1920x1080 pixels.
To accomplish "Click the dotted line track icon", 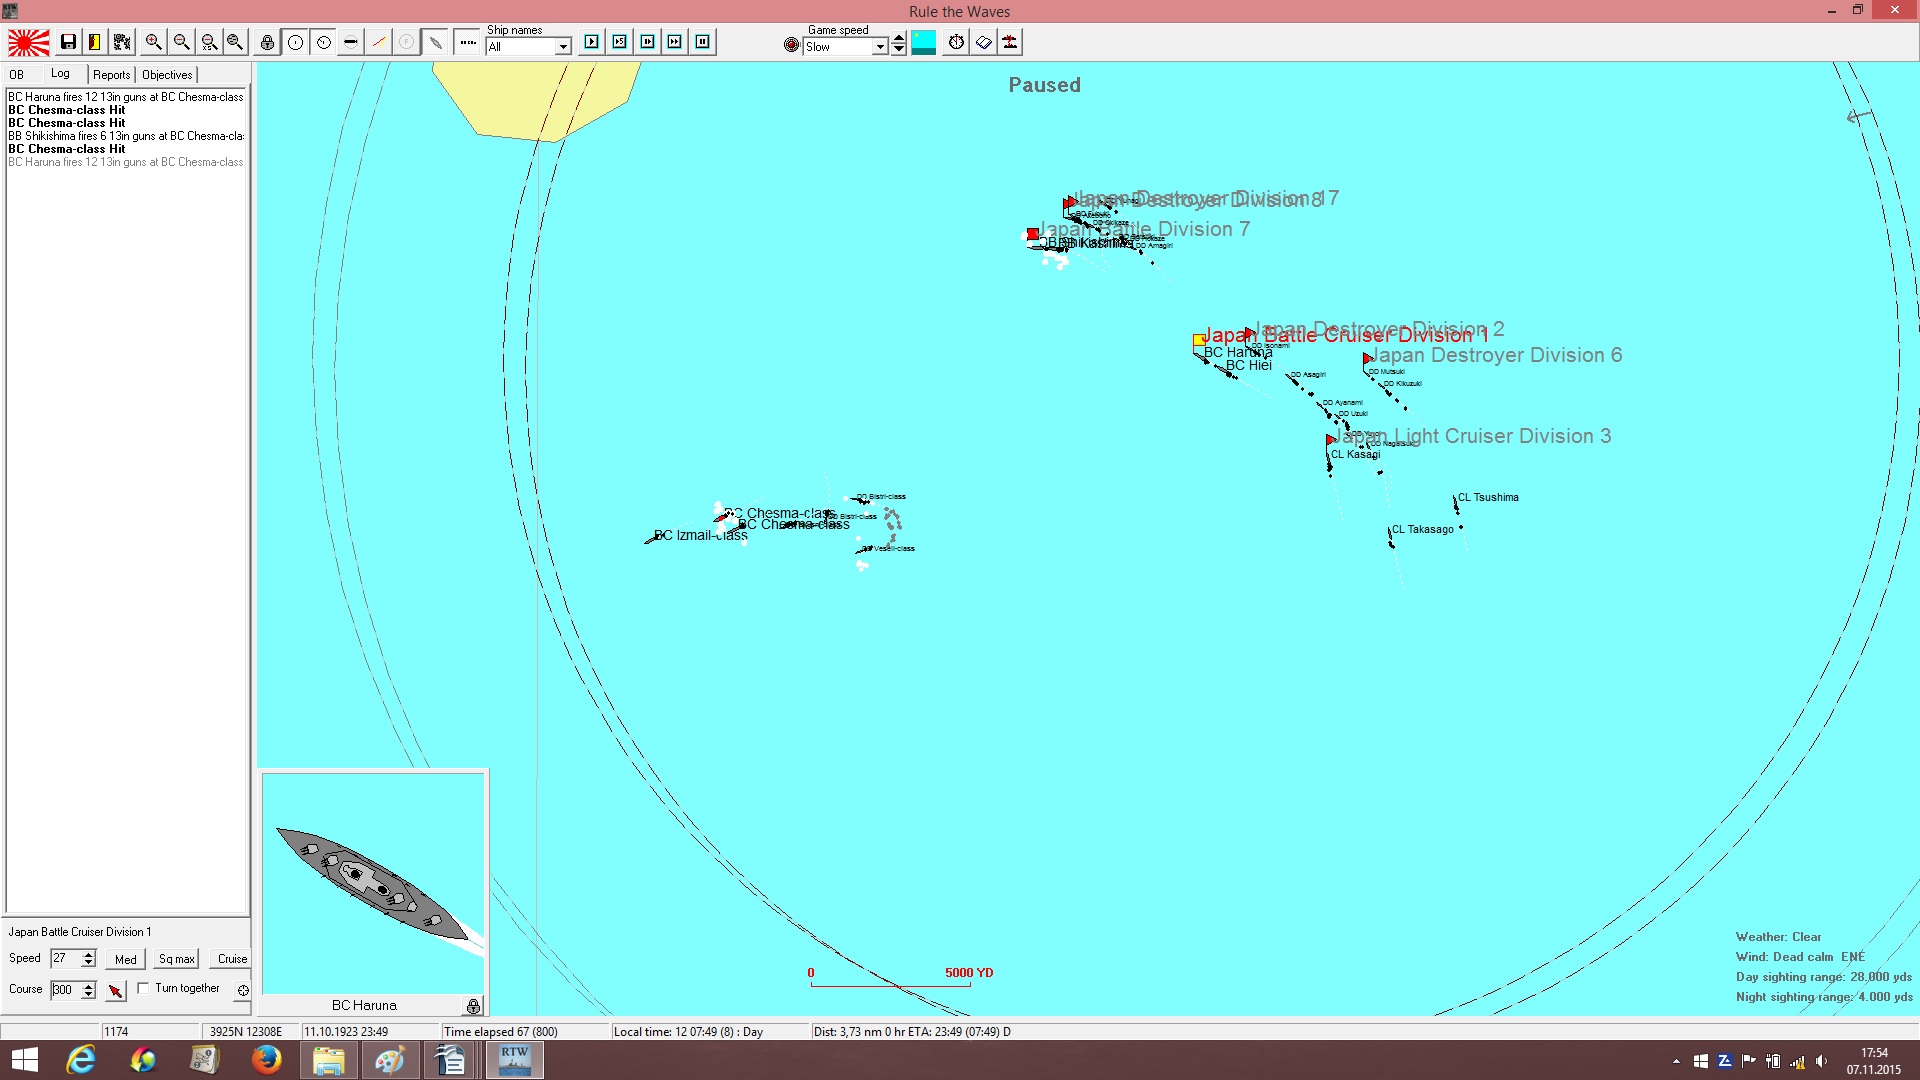I will tap(467, 42).
